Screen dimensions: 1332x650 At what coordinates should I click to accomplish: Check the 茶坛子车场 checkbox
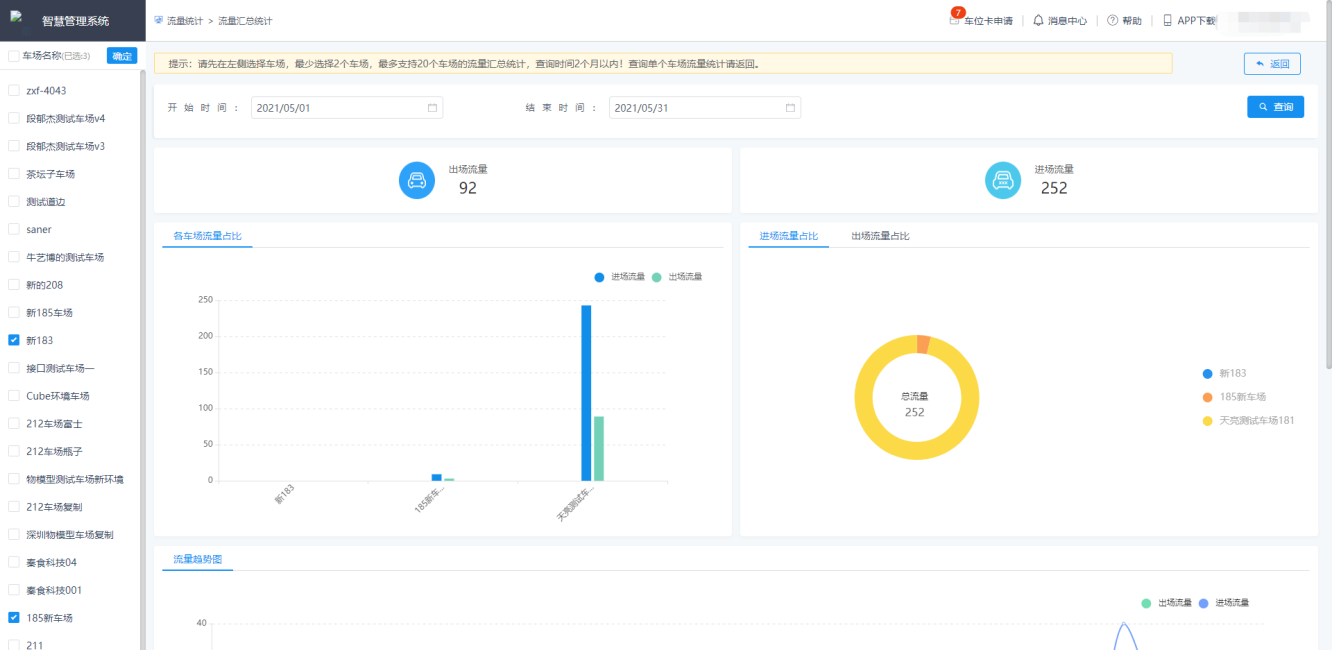[14, 174]
